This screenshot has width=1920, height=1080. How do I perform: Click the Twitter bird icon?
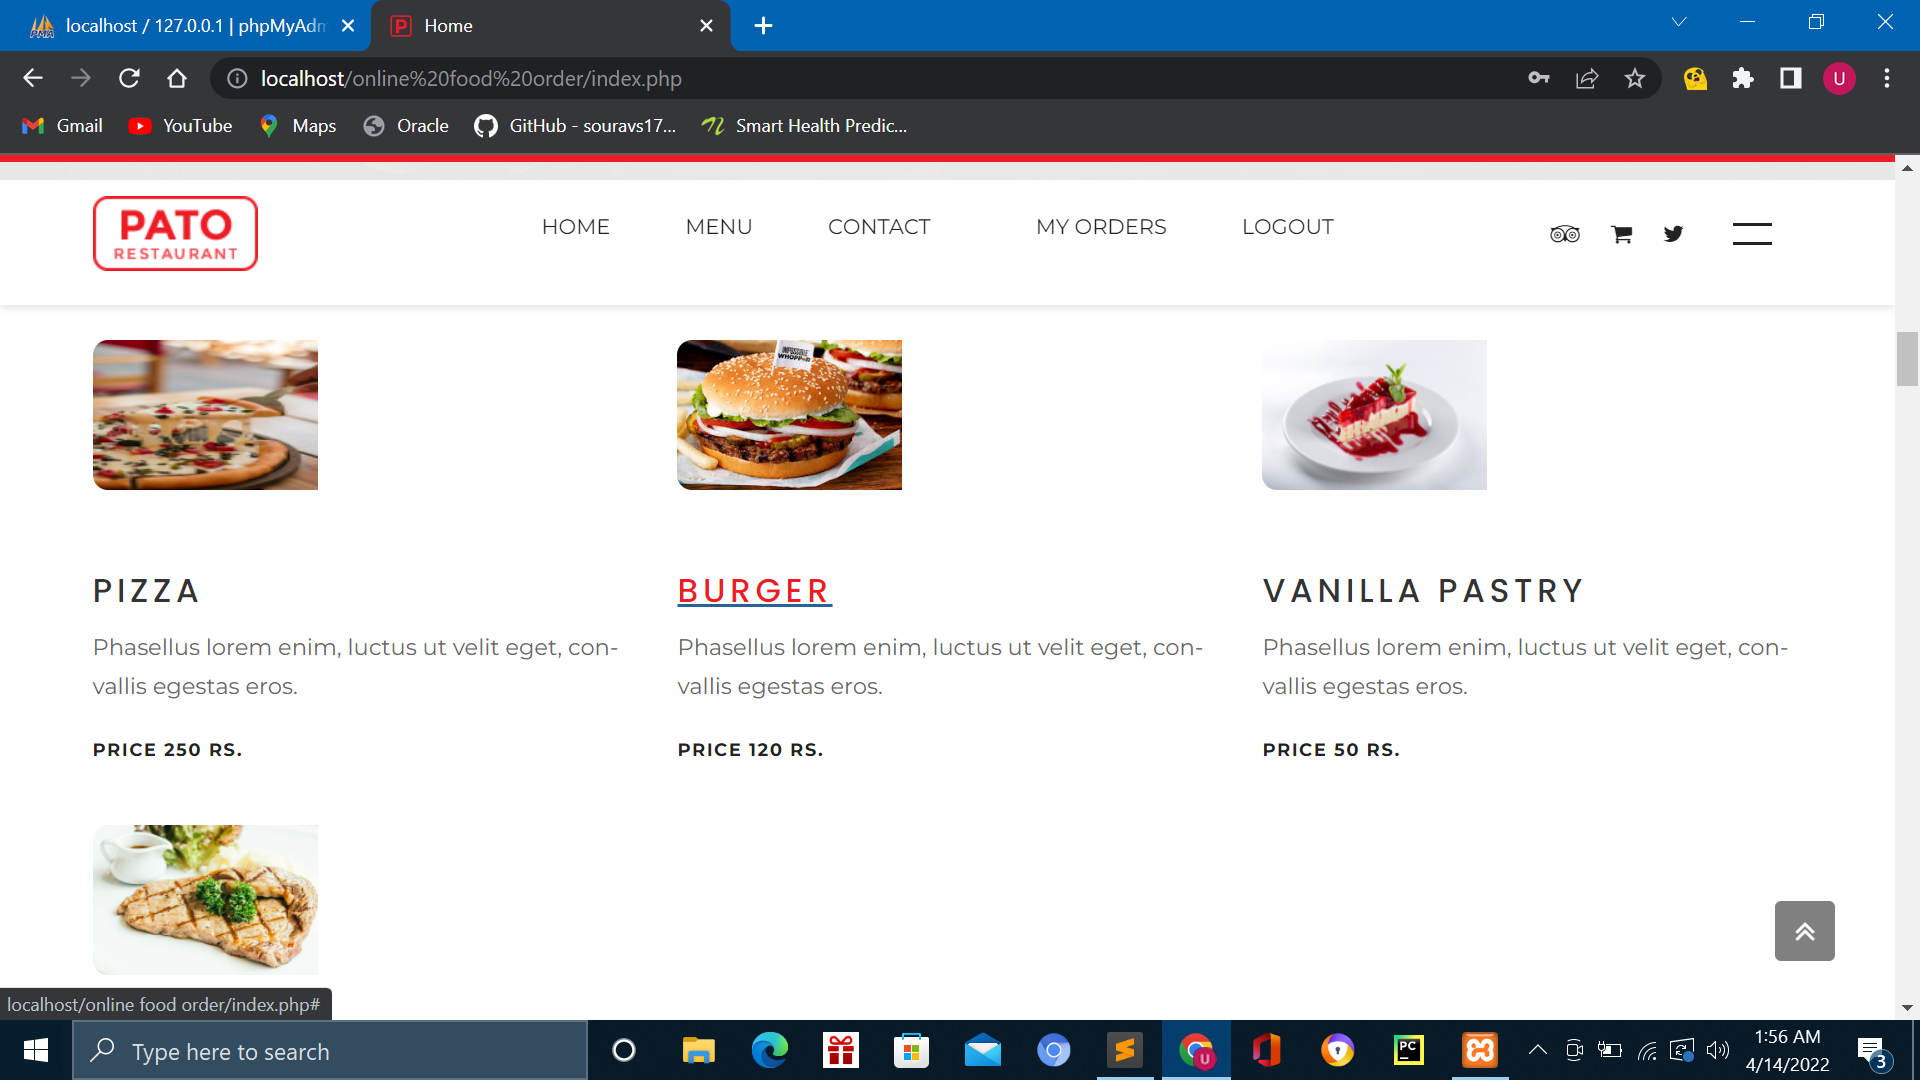(x=1673, y=233)
